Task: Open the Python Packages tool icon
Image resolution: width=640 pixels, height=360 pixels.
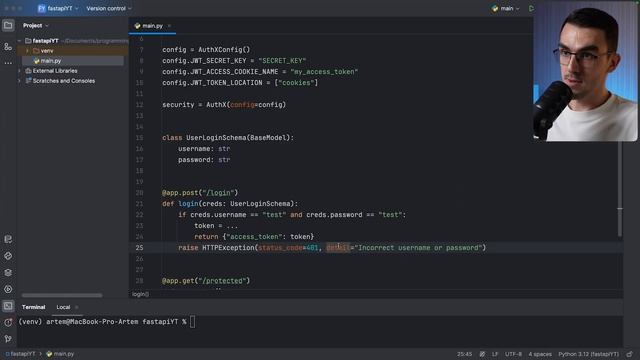Action: 8,239
